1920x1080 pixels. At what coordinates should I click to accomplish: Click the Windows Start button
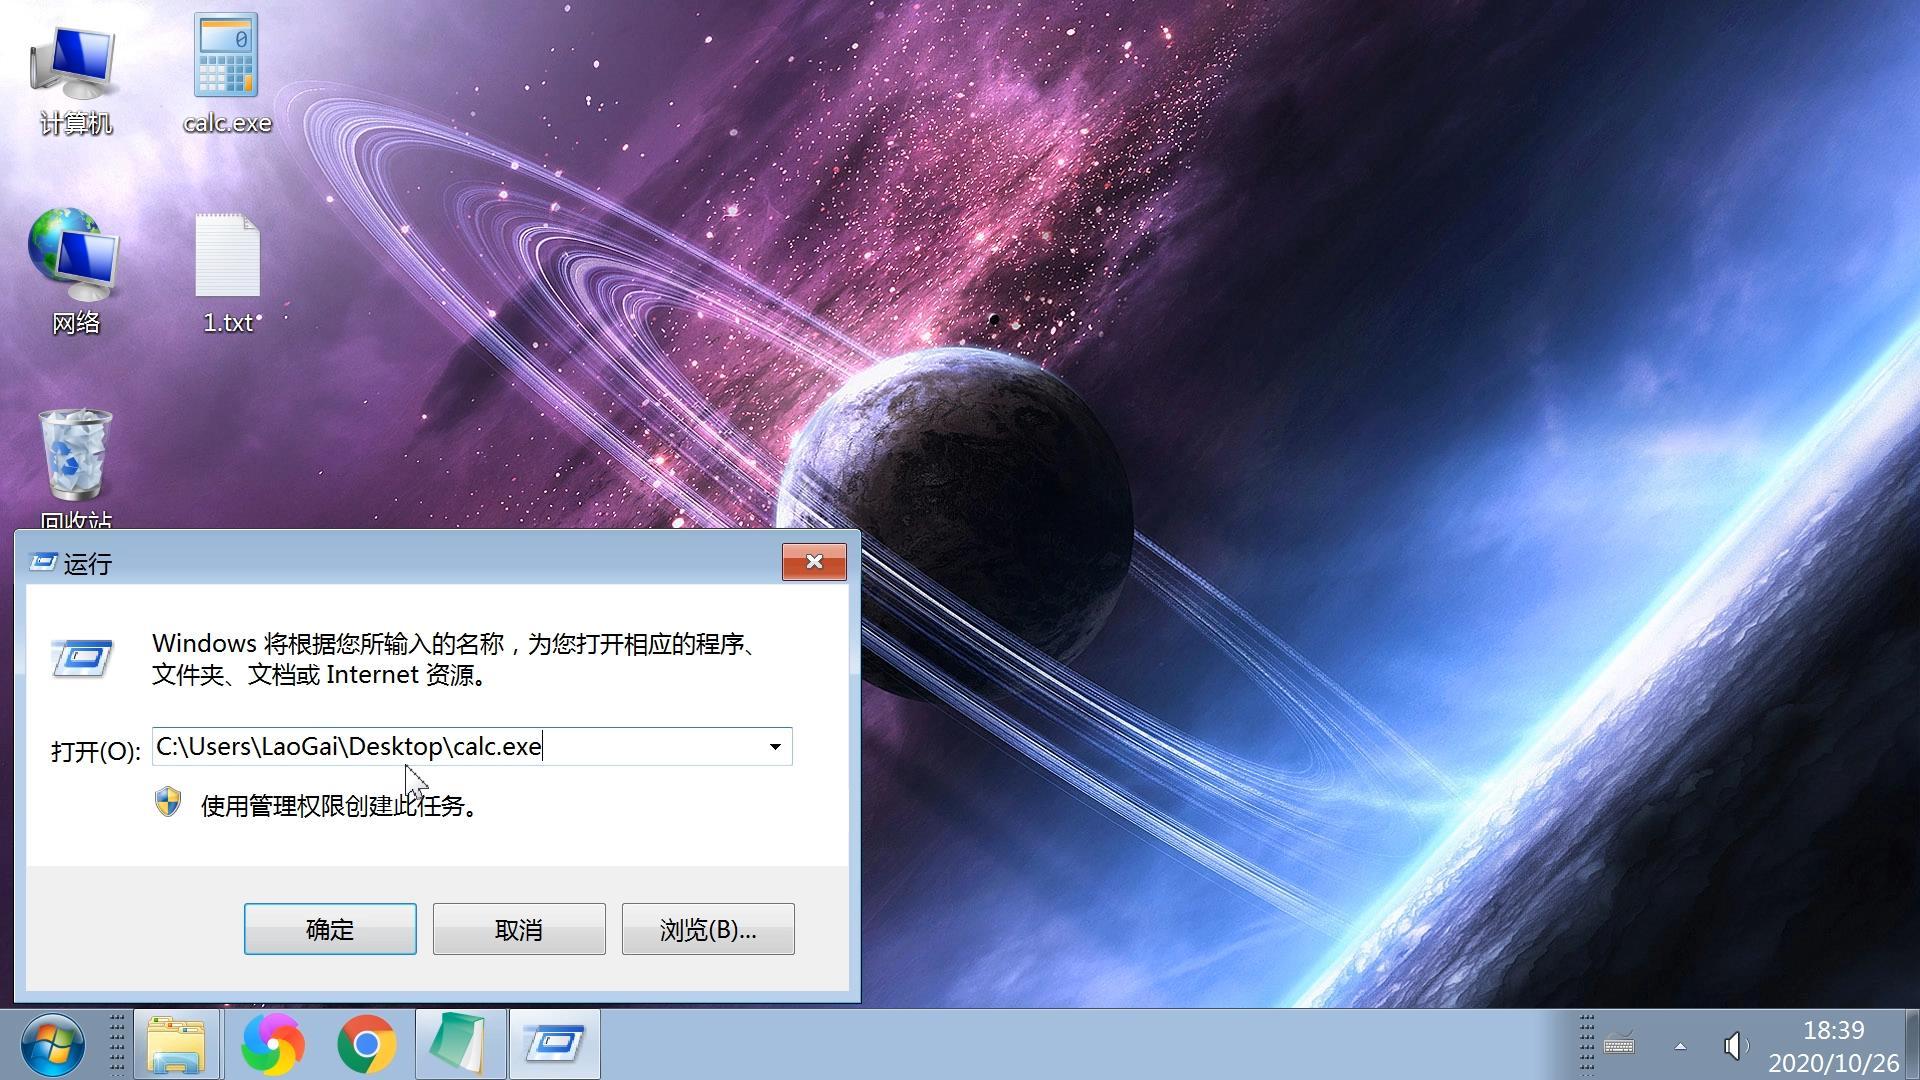52,1044
